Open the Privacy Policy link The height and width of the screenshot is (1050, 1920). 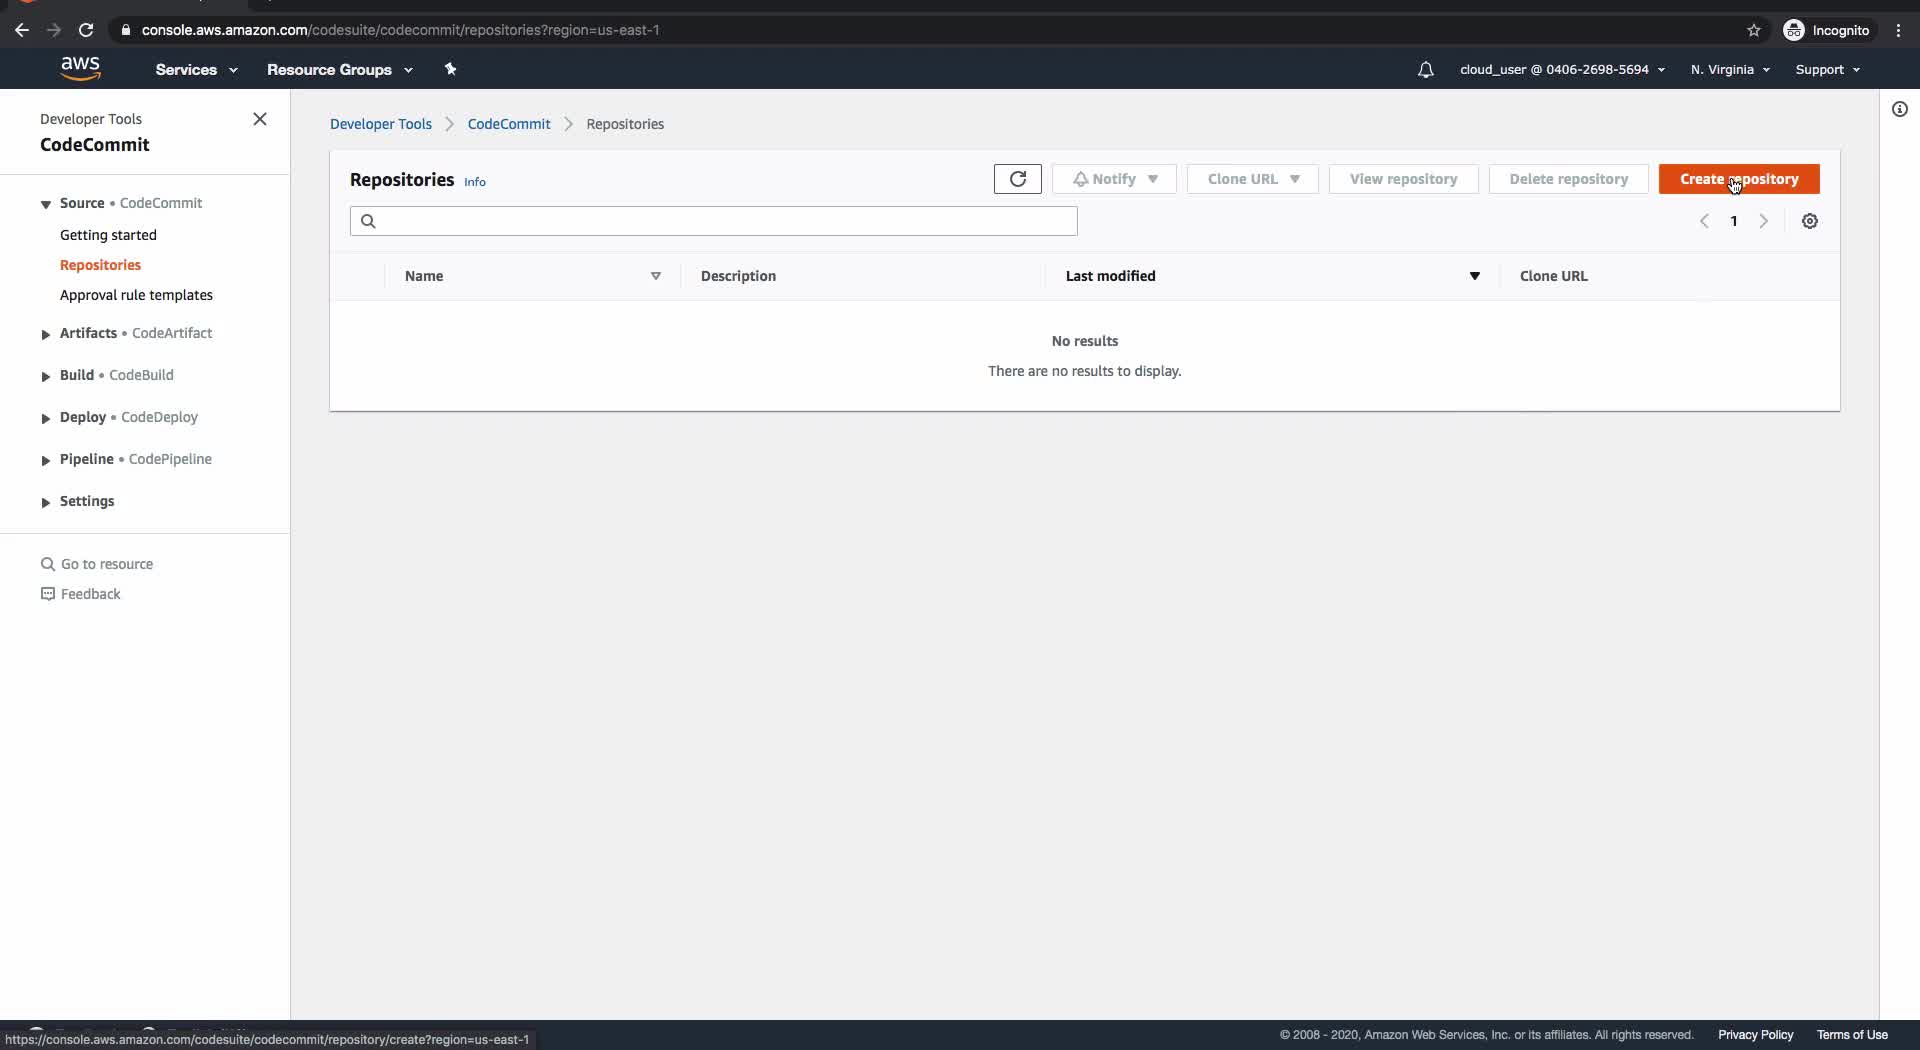point(1755,1035)
